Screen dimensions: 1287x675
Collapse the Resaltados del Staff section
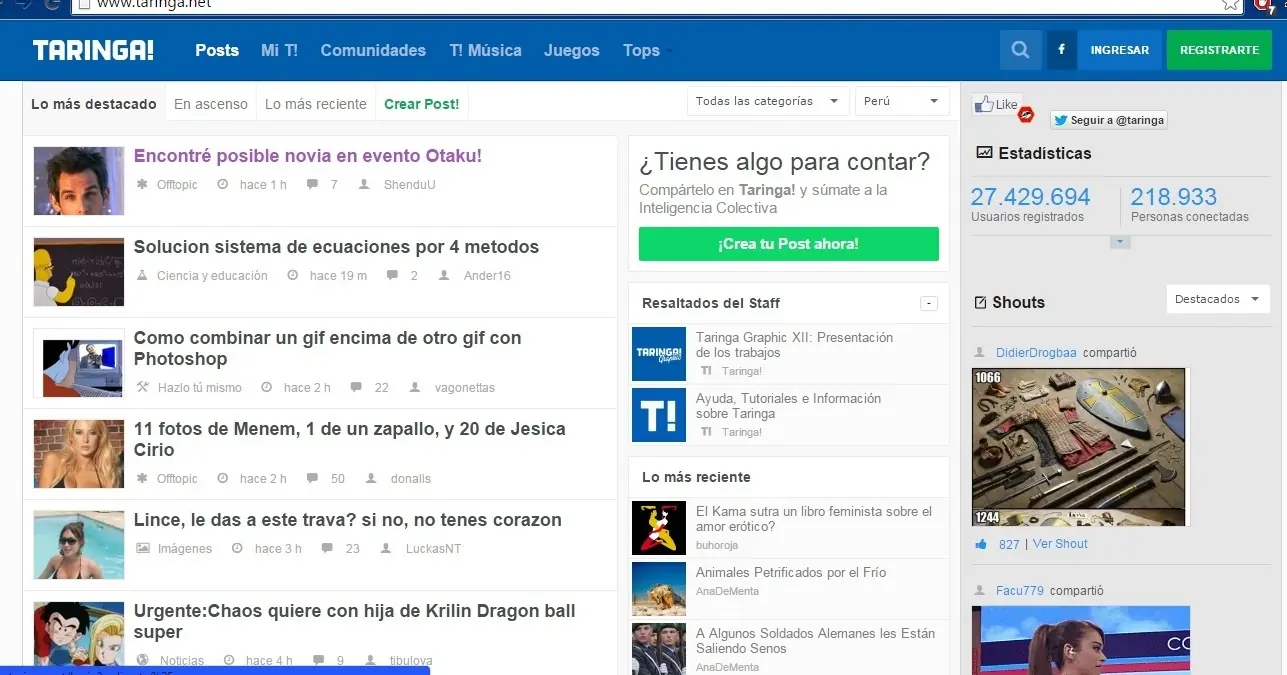tap(929, 303)
